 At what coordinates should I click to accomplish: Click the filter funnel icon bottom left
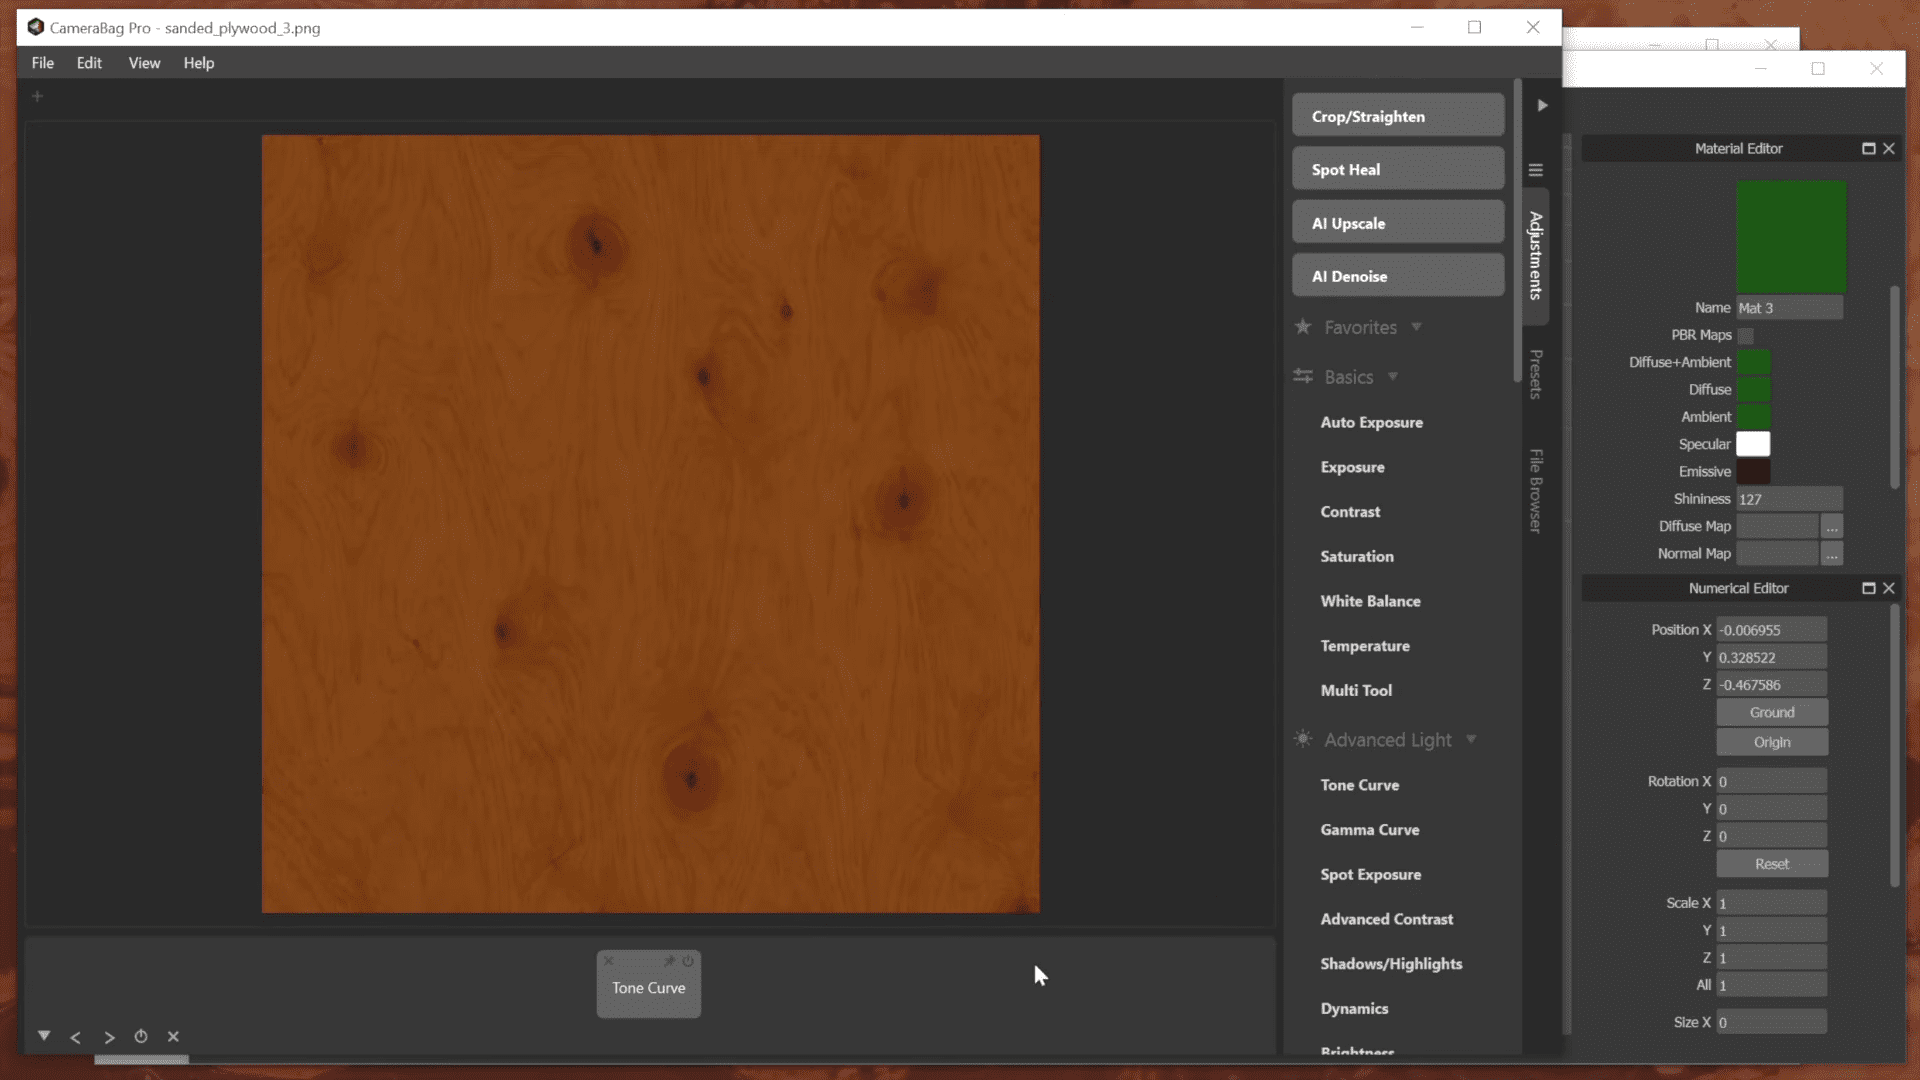click(43, 1036)
